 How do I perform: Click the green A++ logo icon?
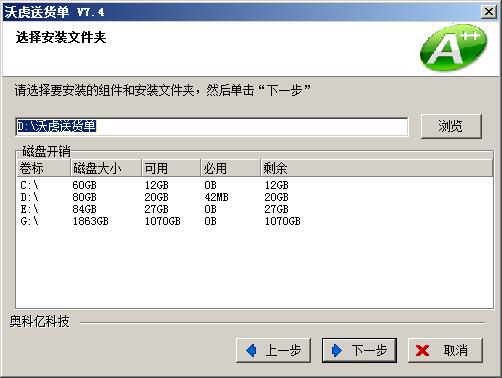tap(453, 47)
